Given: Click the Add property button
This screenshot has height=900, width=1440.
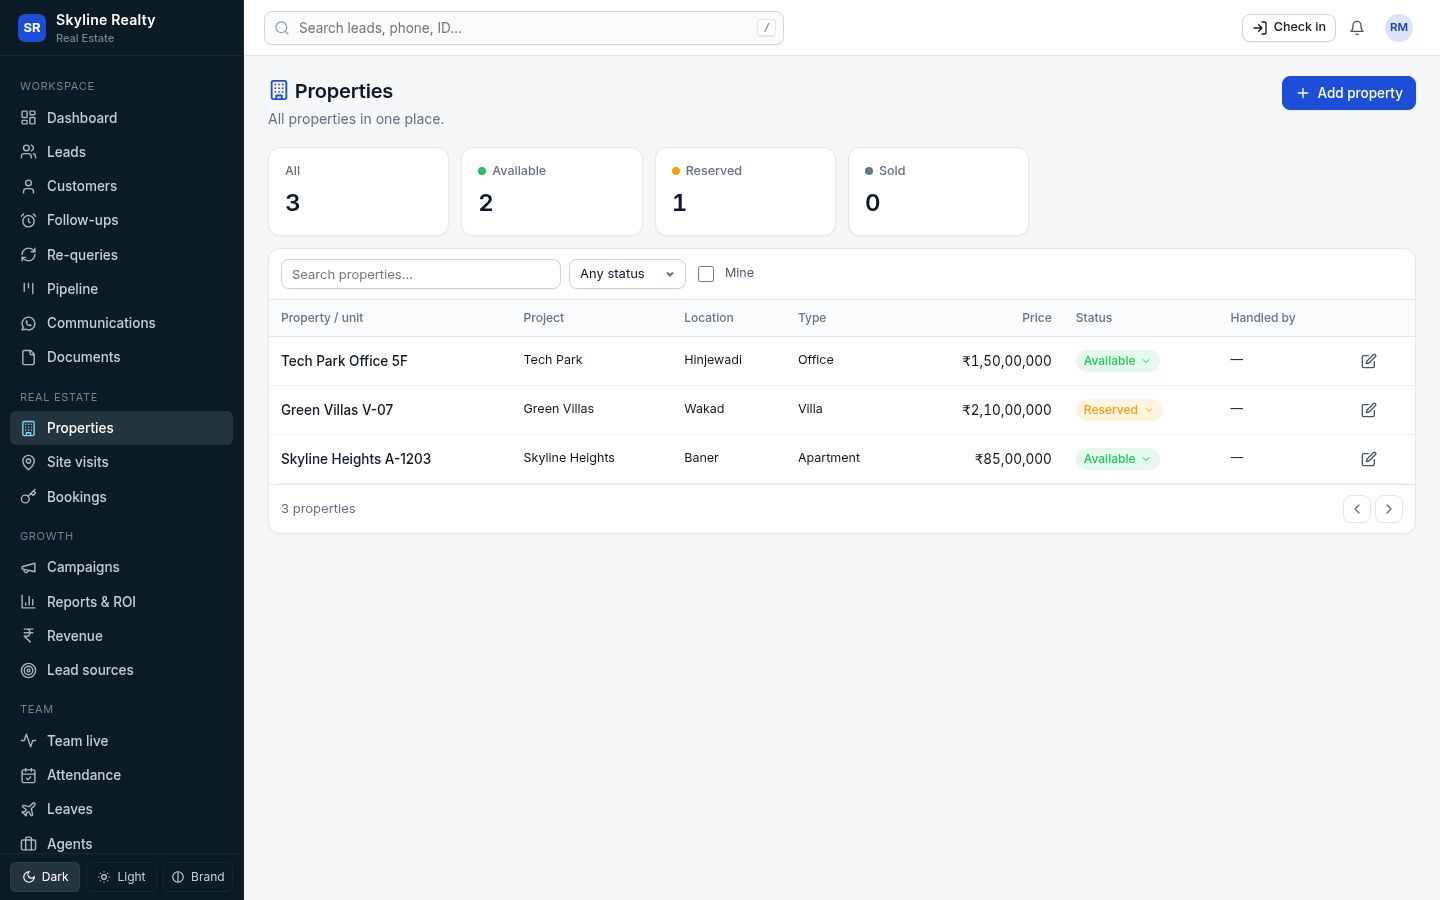Looking at the screenshot, I should coord(1349,93).
